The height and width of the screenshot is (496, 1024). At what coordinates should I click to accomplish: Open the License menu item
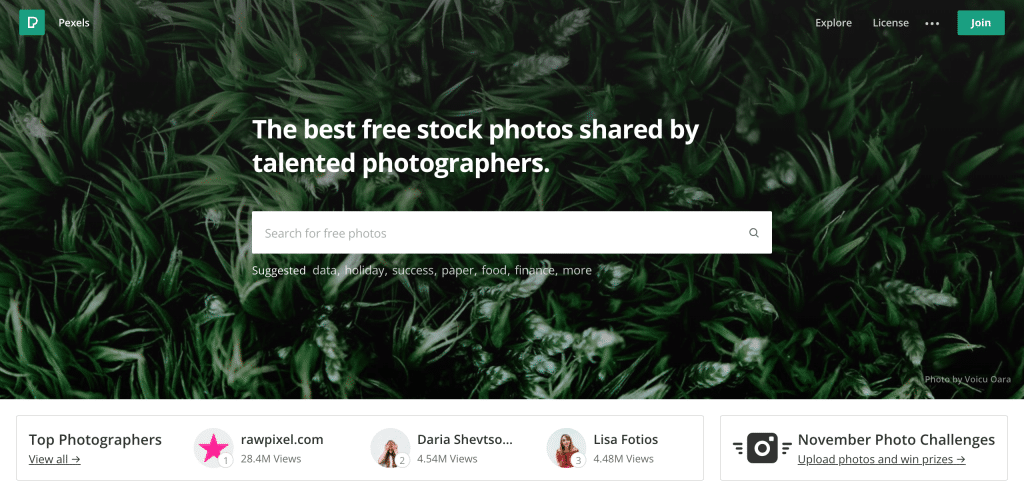(x=891, y=23)
